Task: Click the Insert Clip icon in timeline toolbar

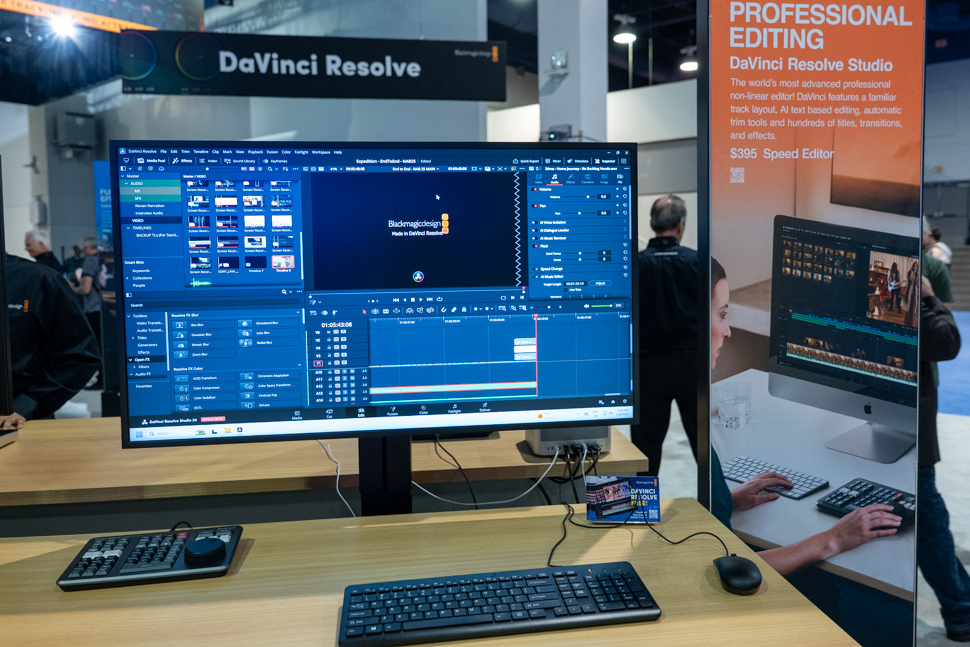Action: [410, 311]
